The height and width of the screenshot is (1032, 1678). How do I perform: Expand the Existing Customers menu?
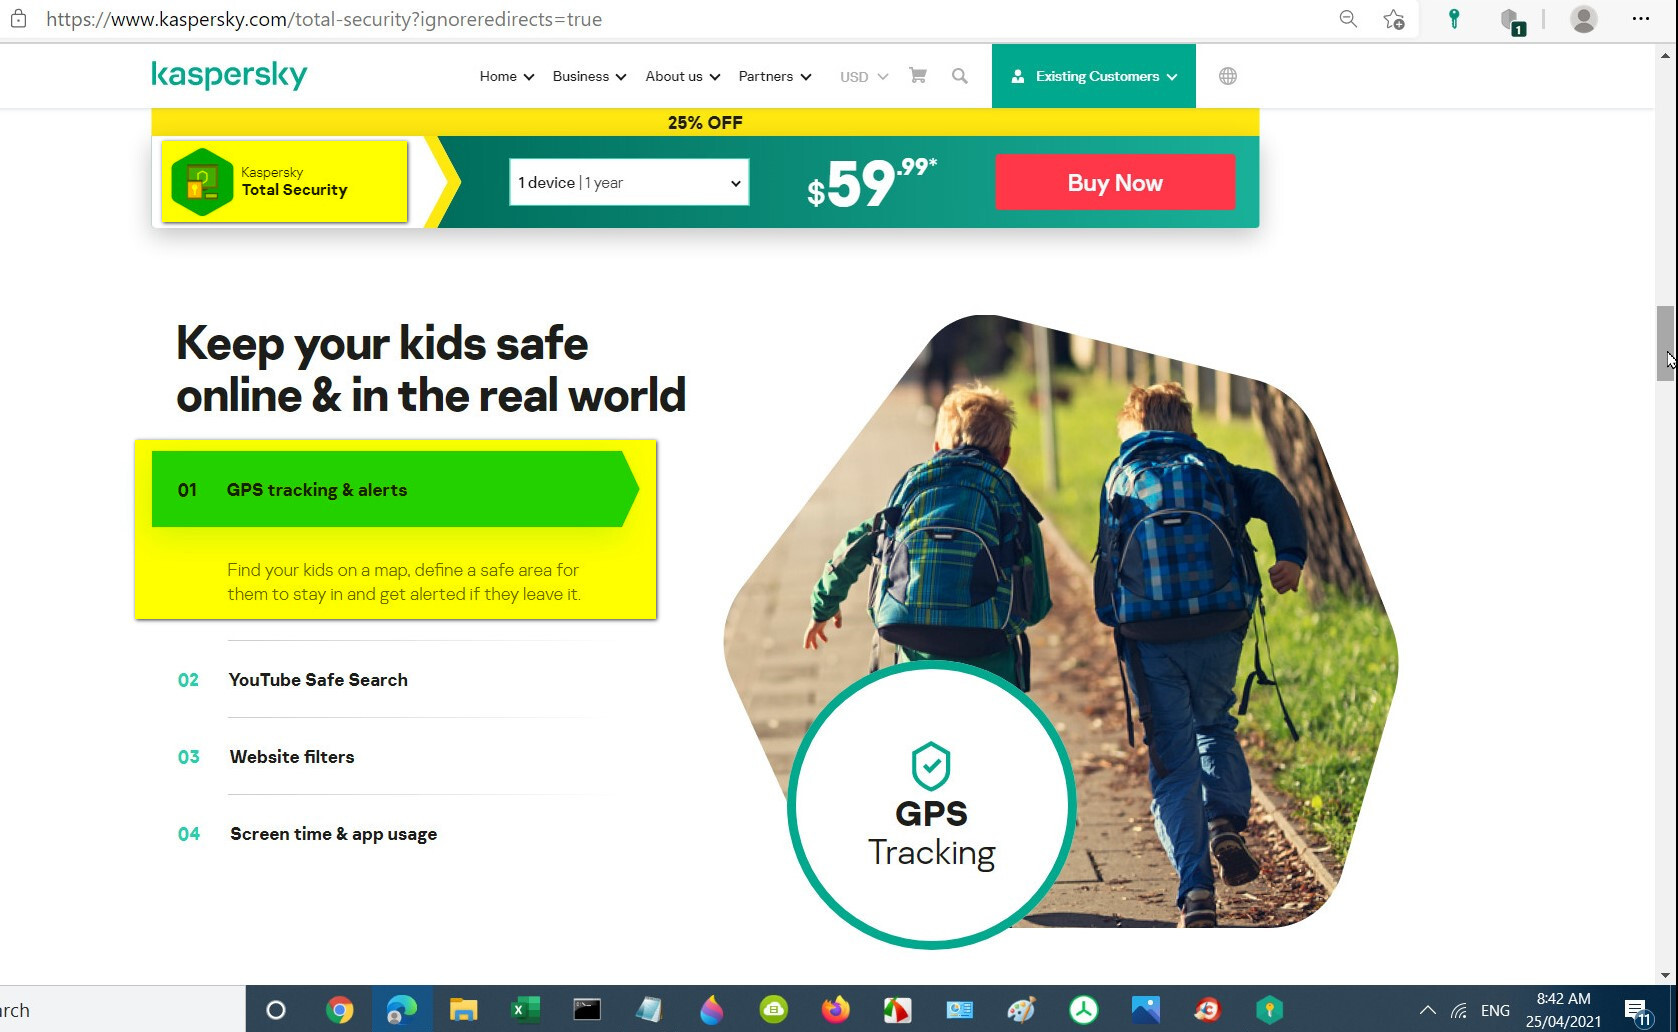click(x=1094, y=76)
